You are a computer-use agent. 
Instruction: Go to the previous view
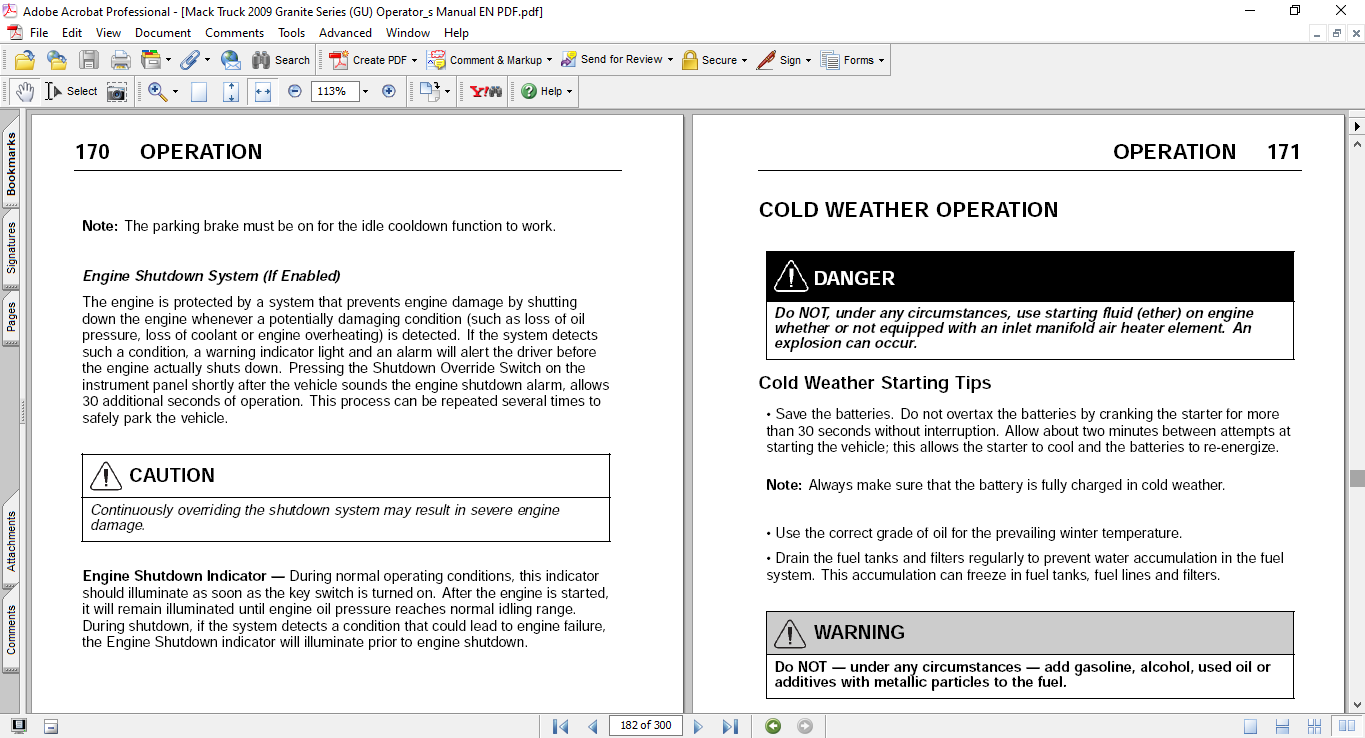point(773,726)
